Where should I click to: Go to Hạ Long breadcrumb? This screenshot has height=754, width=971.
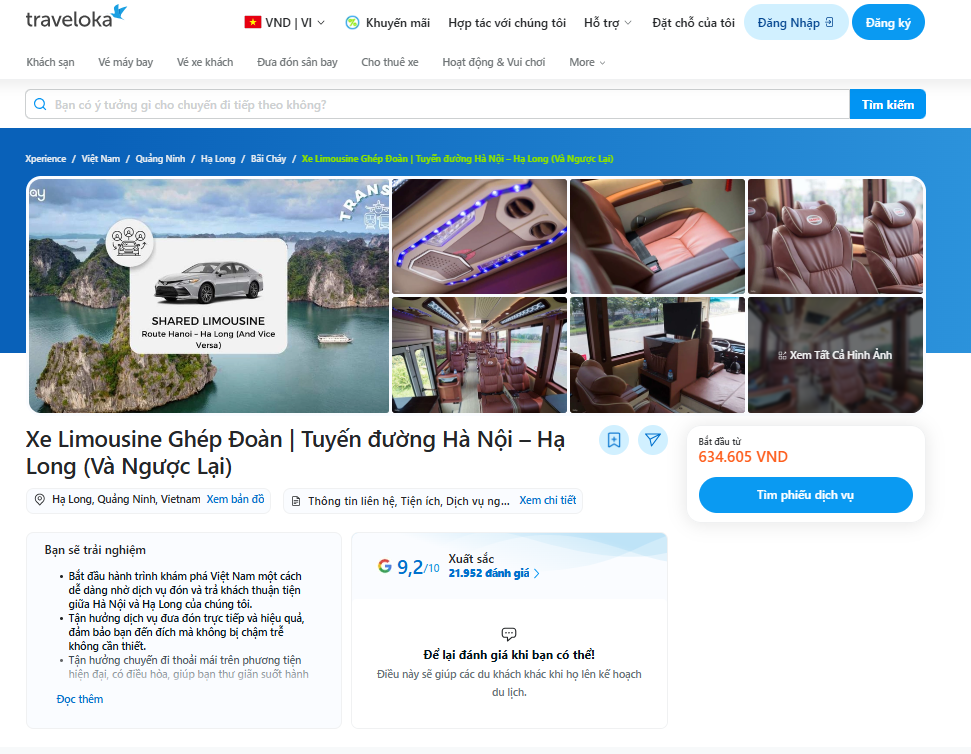click(x=218, y=158)
